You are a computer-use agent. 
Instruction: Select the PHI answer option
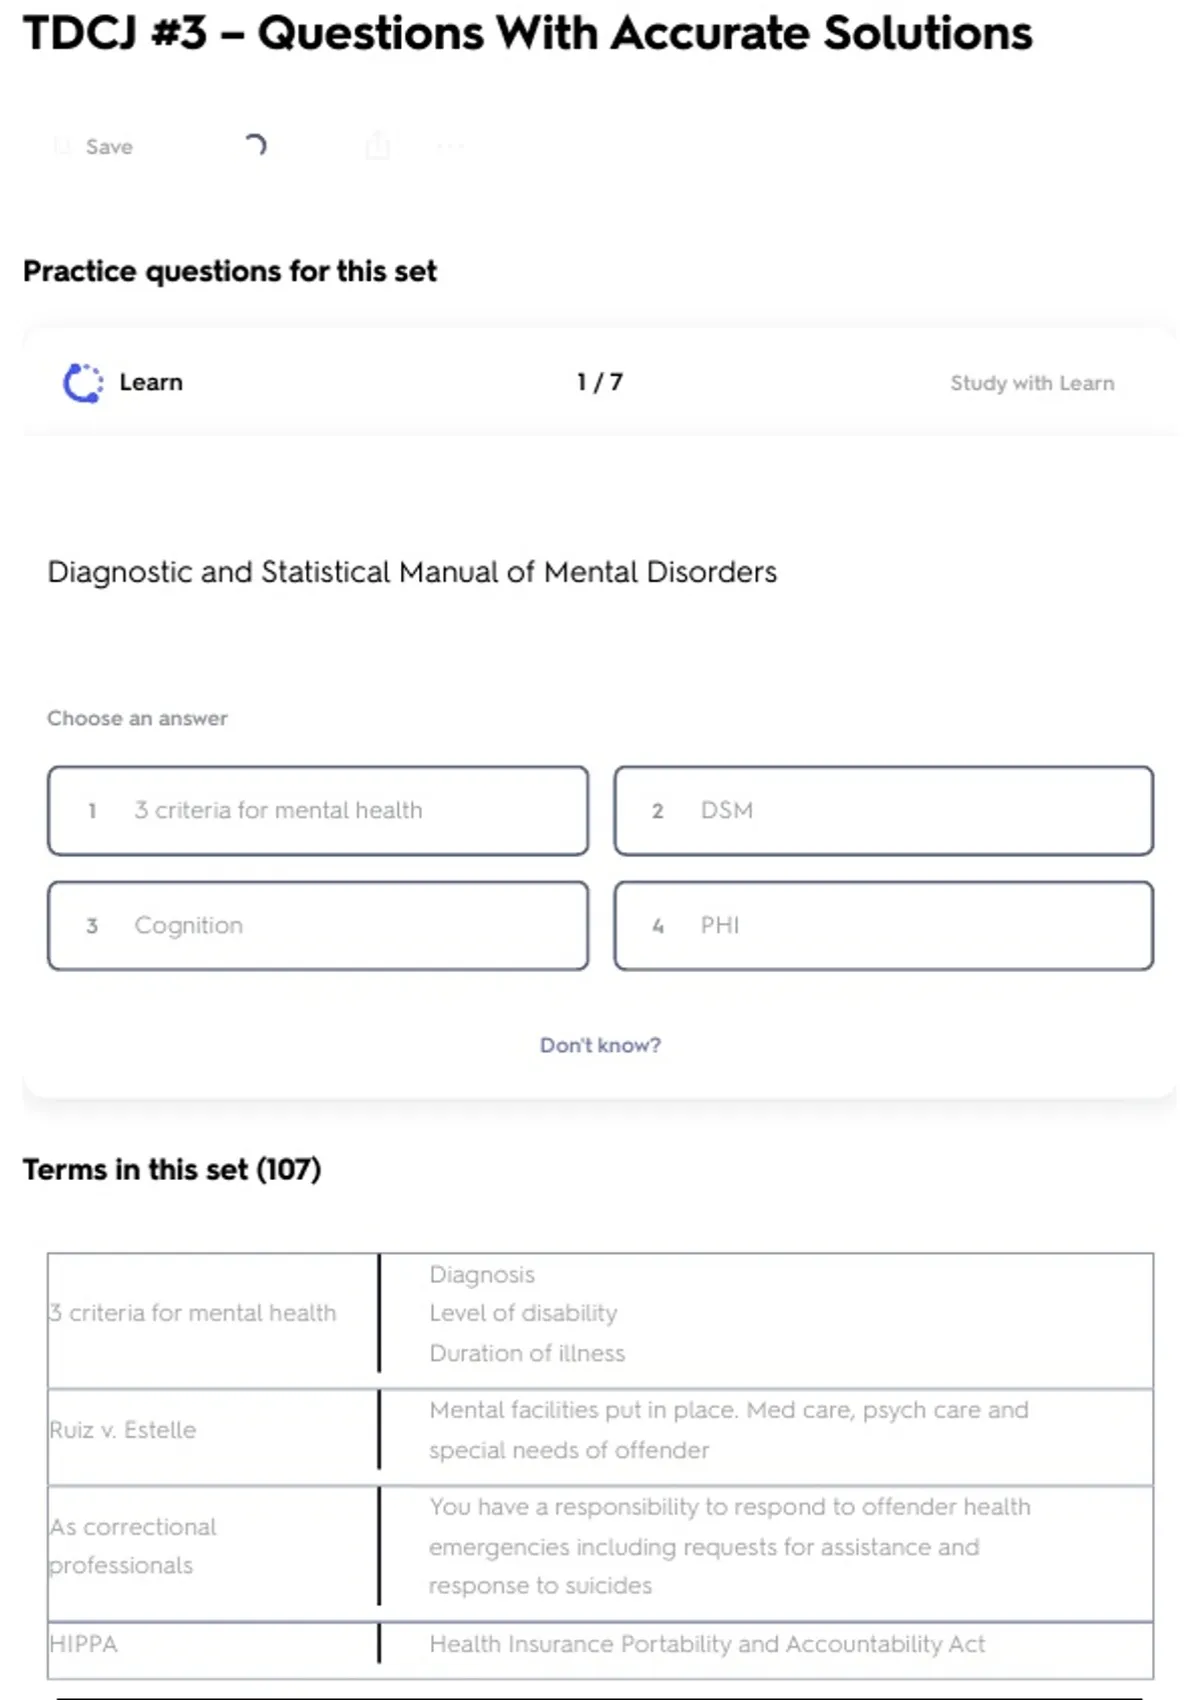tap(883, 925)
